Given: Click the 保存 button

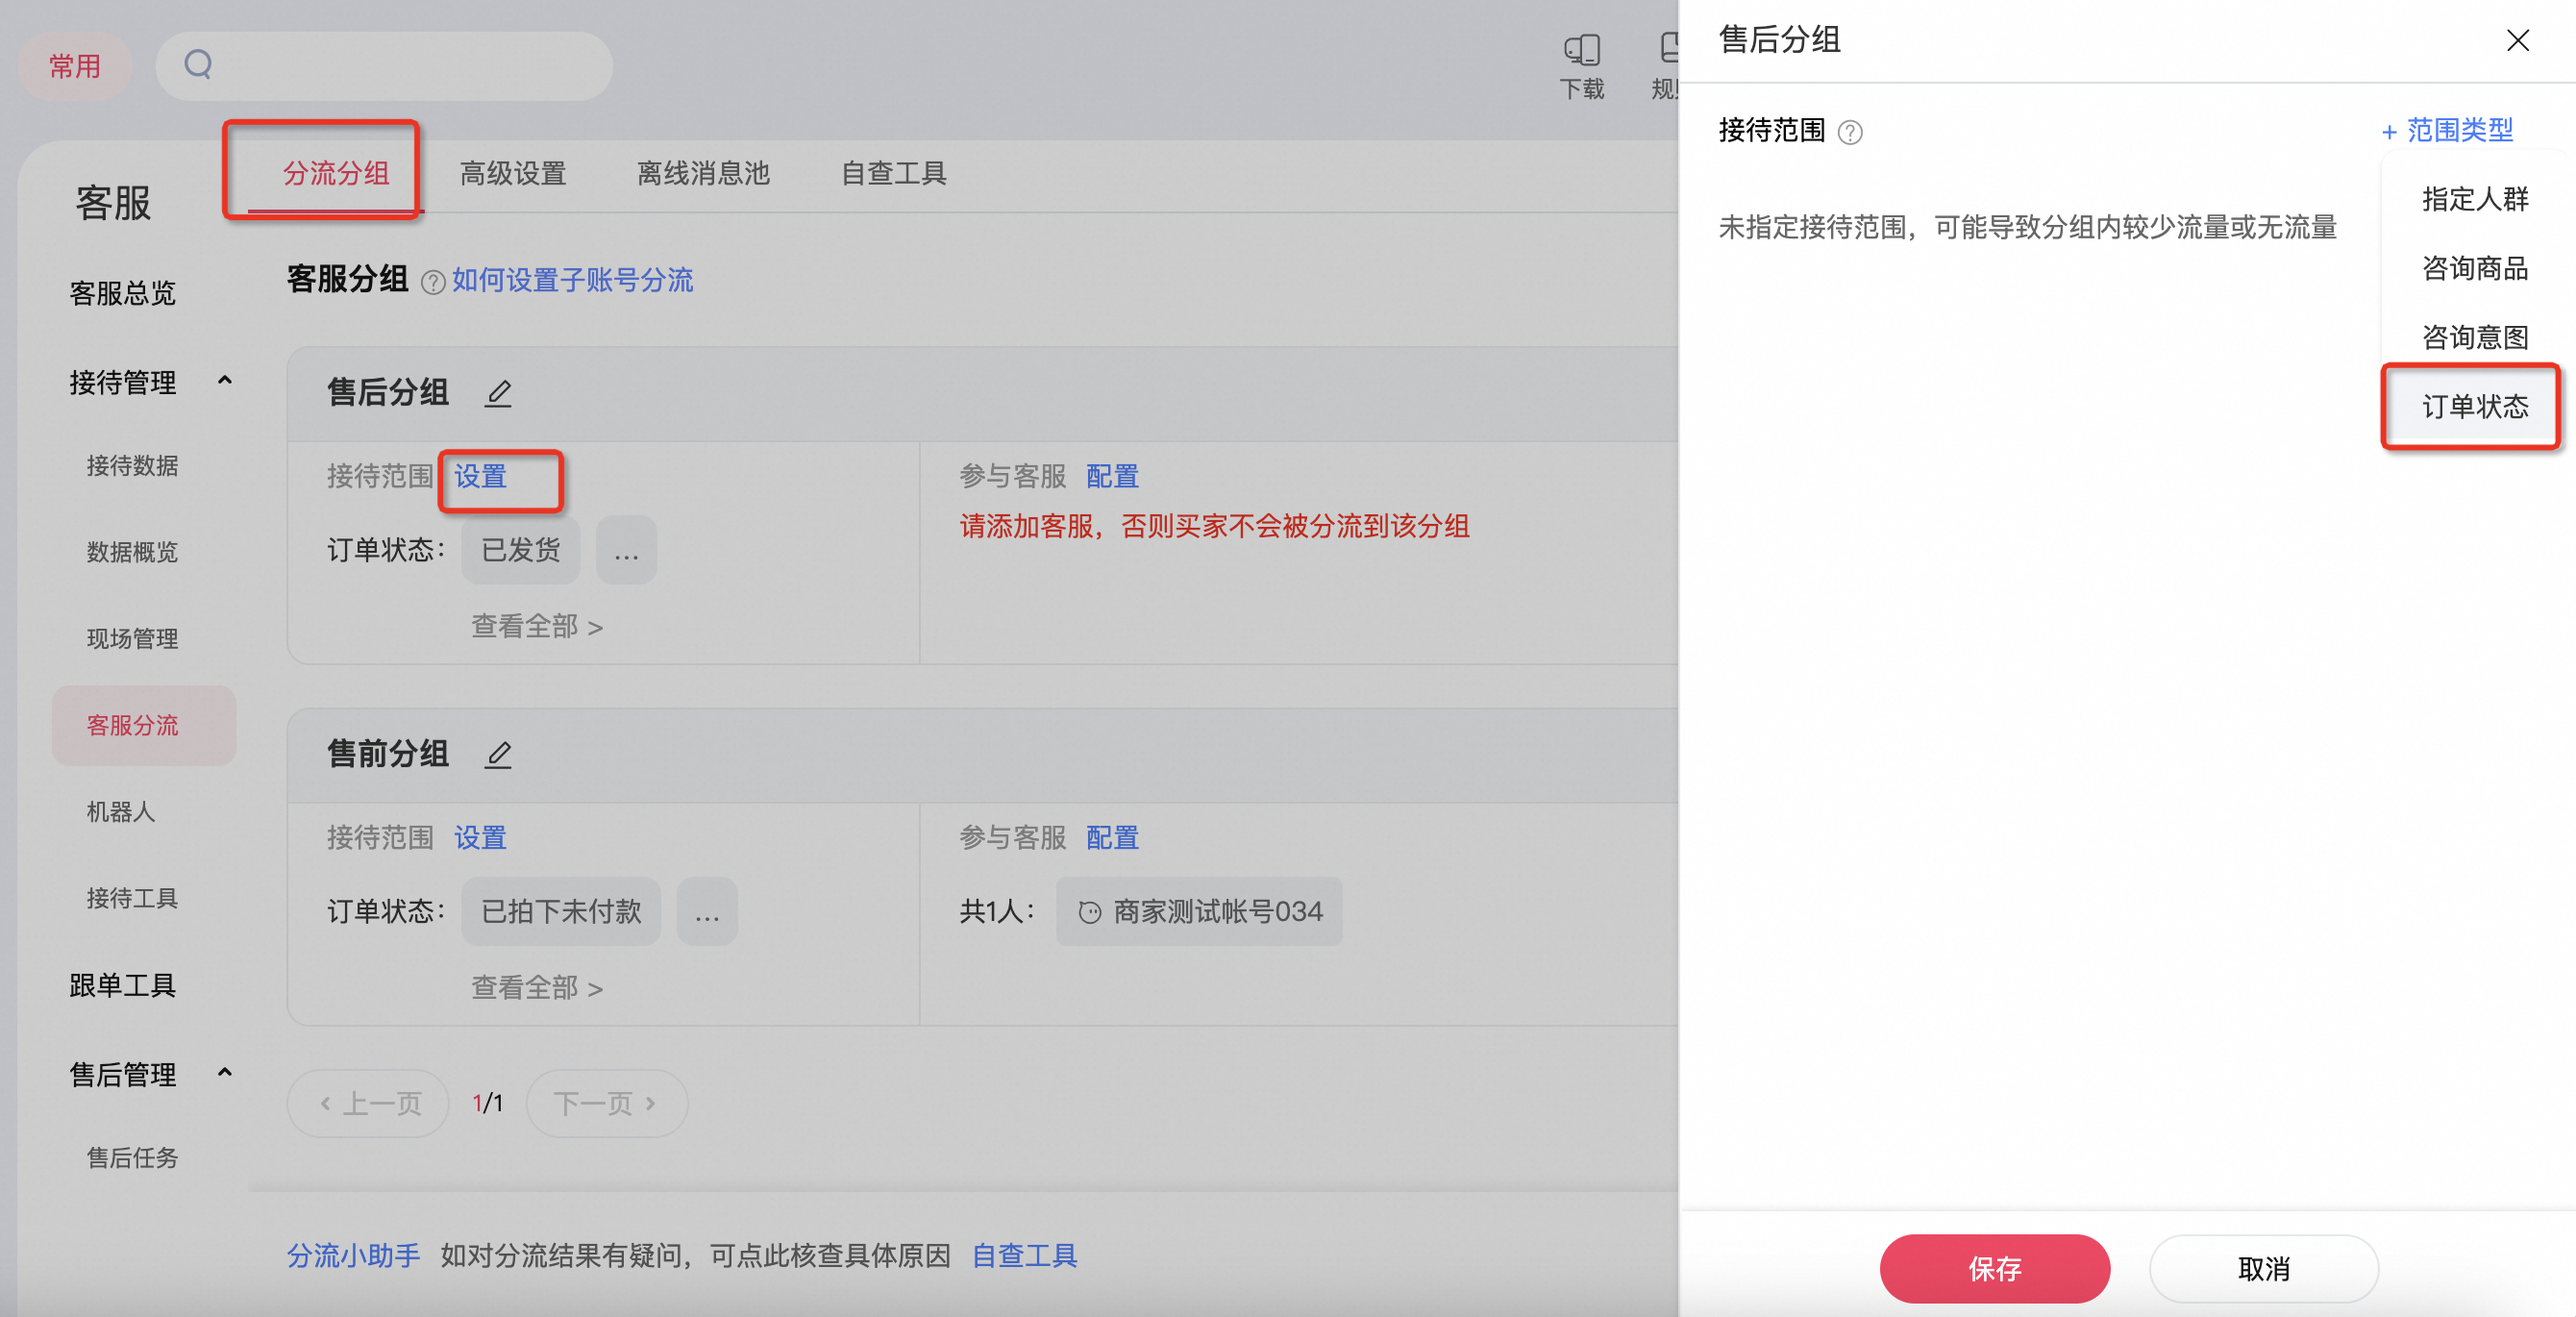Looking at the screenshot, I should 1994,1268.
